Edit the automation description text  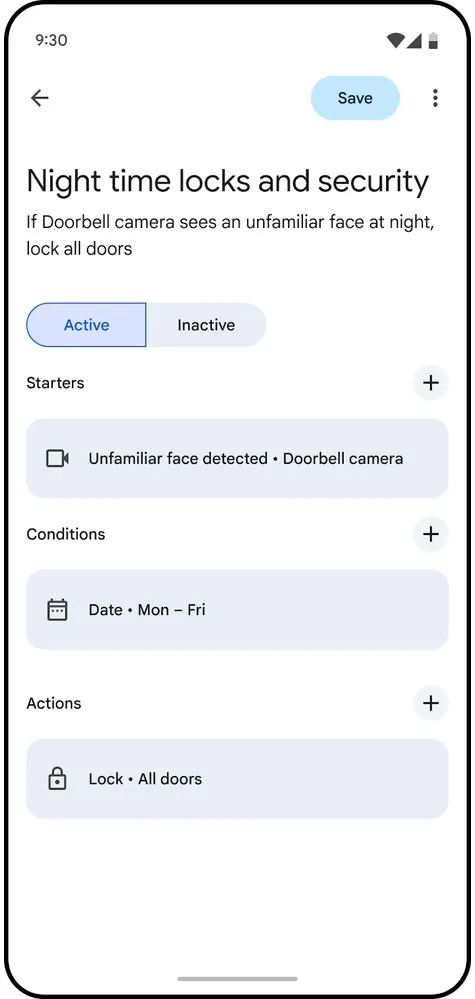235,236
